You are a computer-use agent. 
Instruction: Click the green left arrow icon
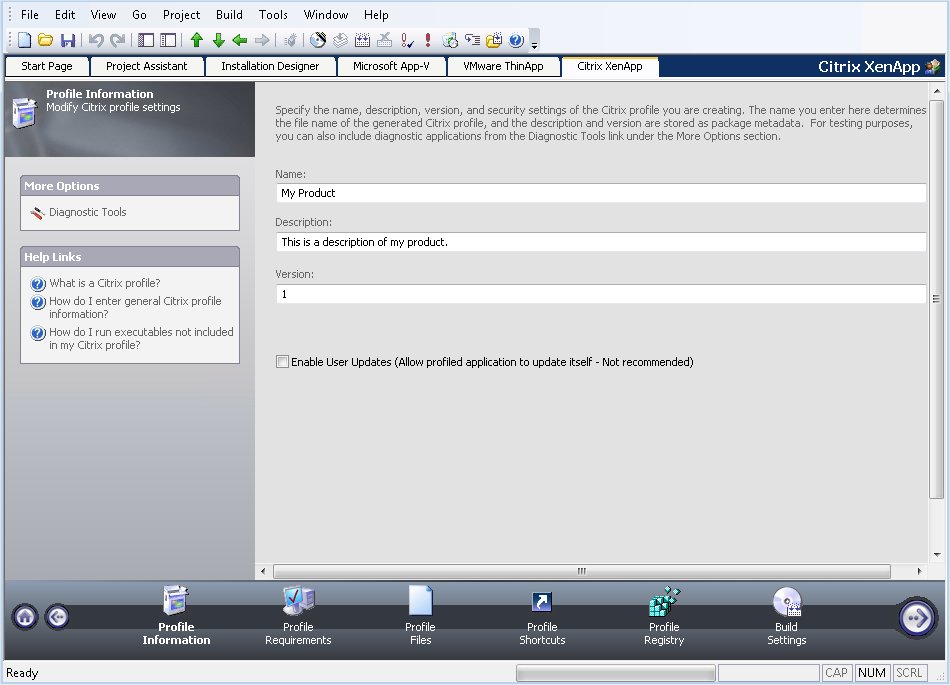(x=240, y=41)
